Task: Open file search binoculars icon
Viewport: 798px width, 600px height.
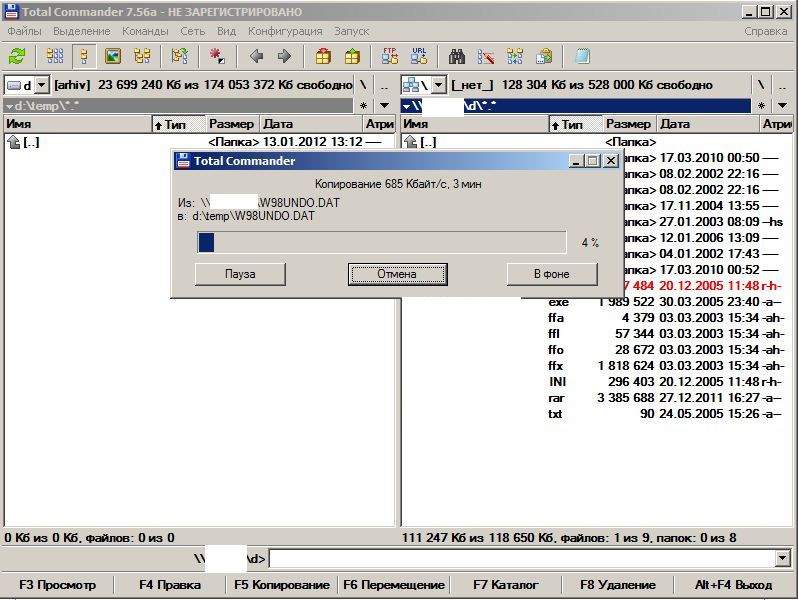Action: click(x=457, y=56)
